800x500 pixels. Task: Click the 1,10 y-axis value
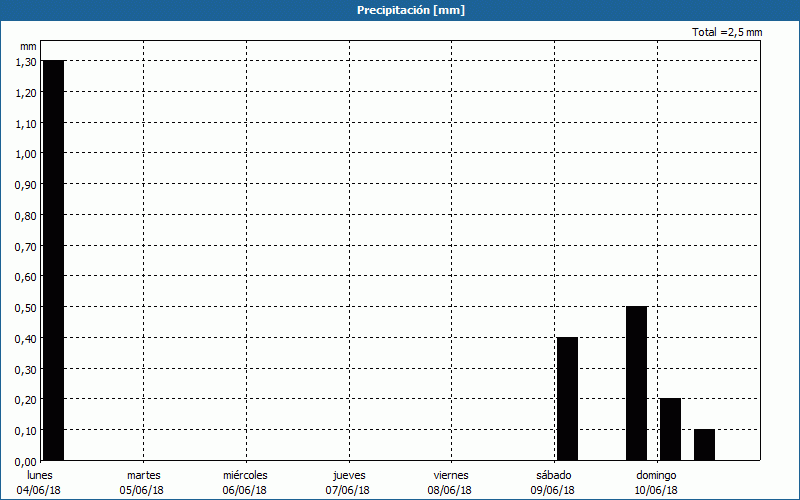[x=26, y=123]
